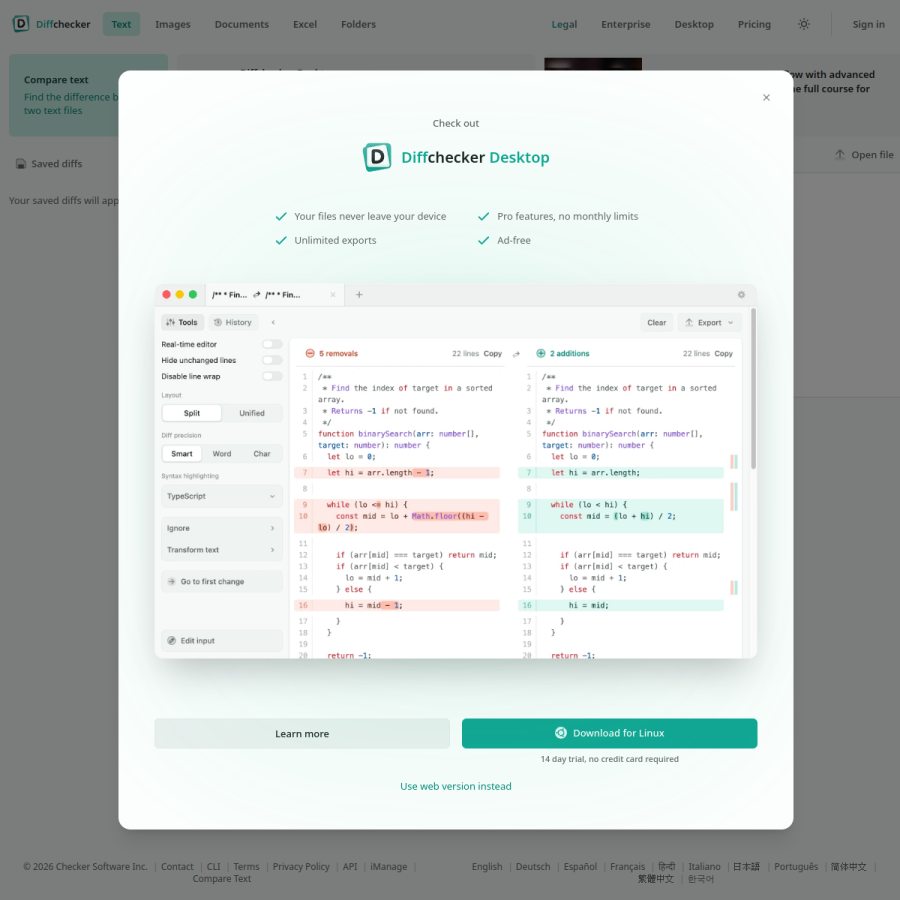Toggle the light/dark theme sun icon
This screenshot has height=900, width=900.
click(x=804, y=24)
